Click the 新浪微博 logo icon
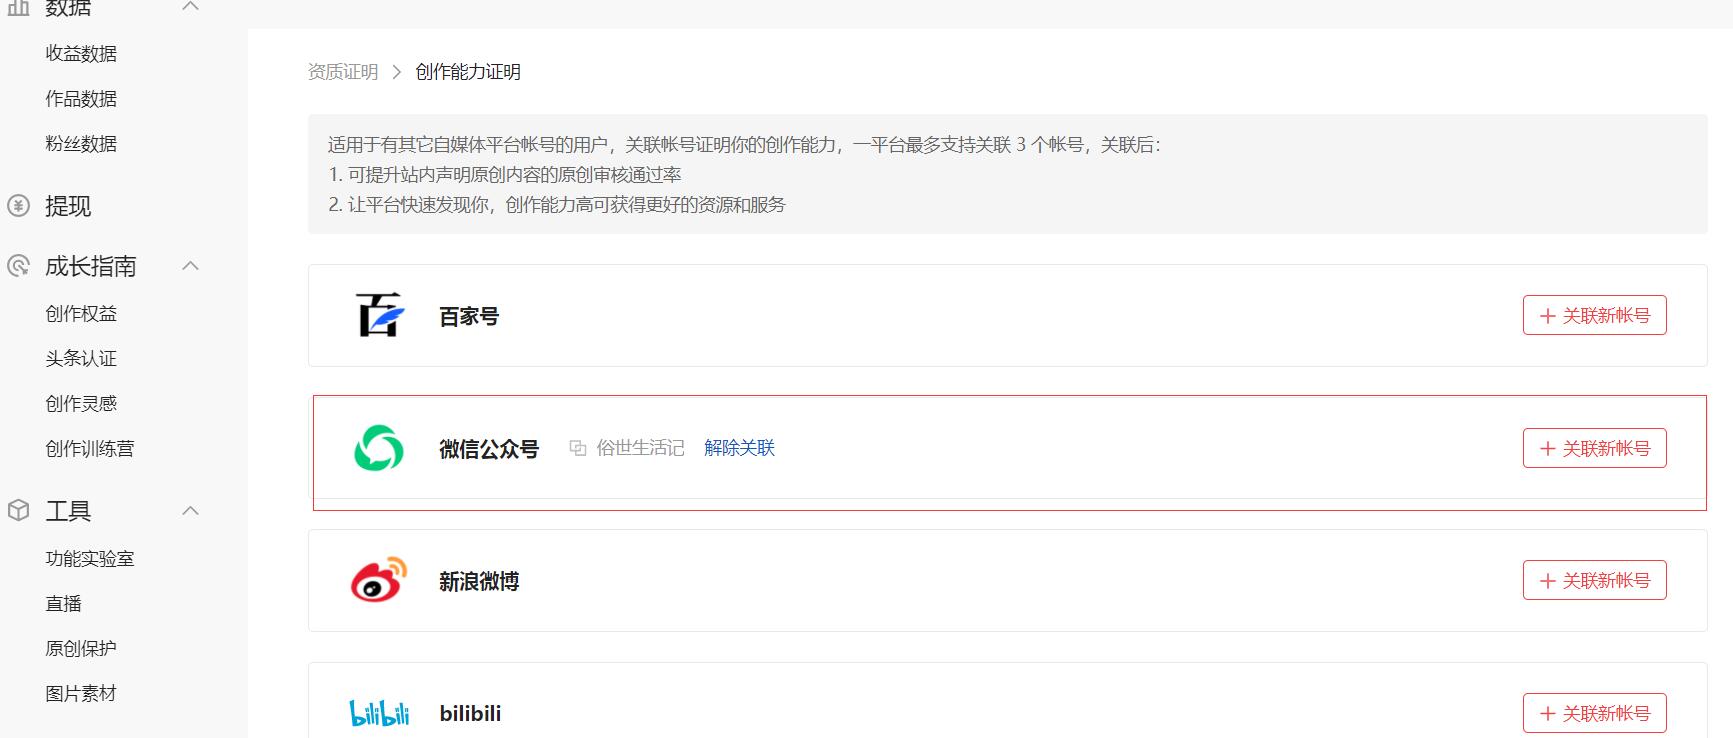The image size is (1733, 738). [379, 580]
